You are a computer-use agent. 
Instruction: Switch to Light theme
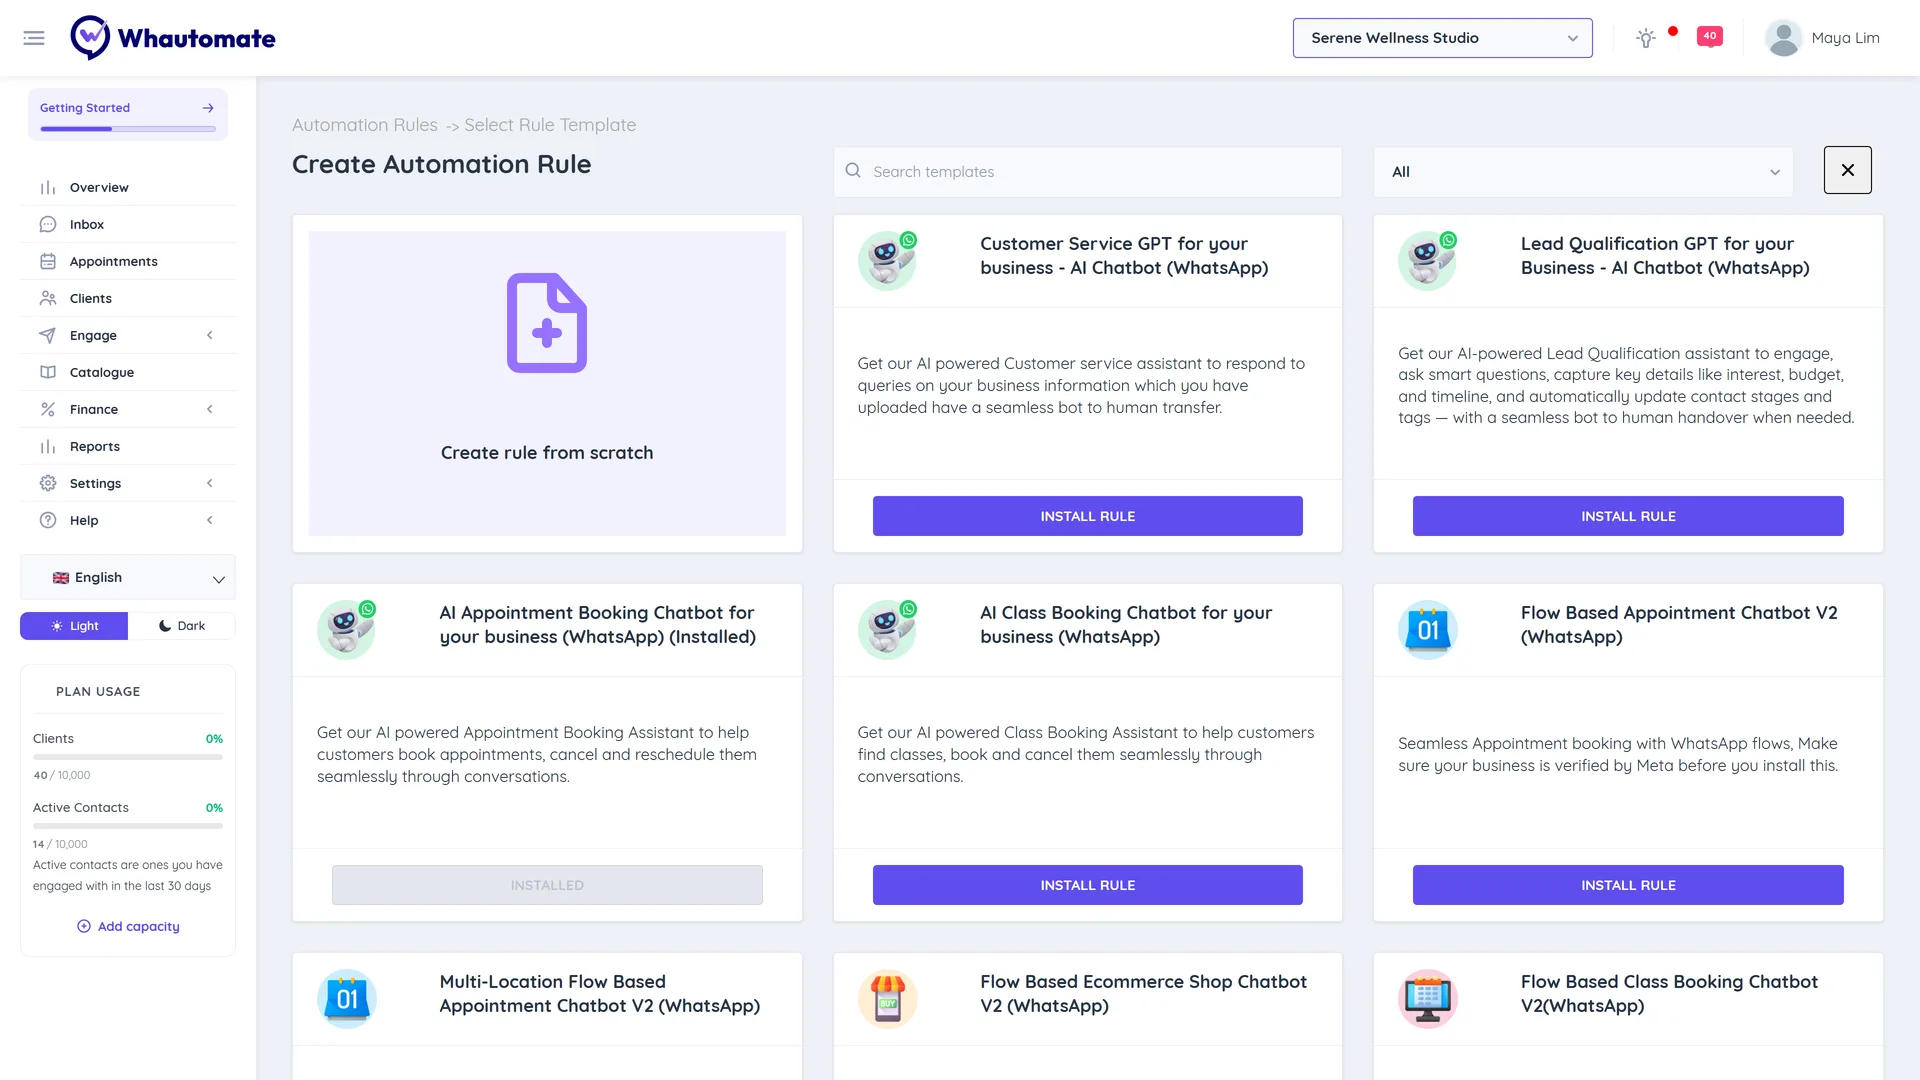pos(74,626)
